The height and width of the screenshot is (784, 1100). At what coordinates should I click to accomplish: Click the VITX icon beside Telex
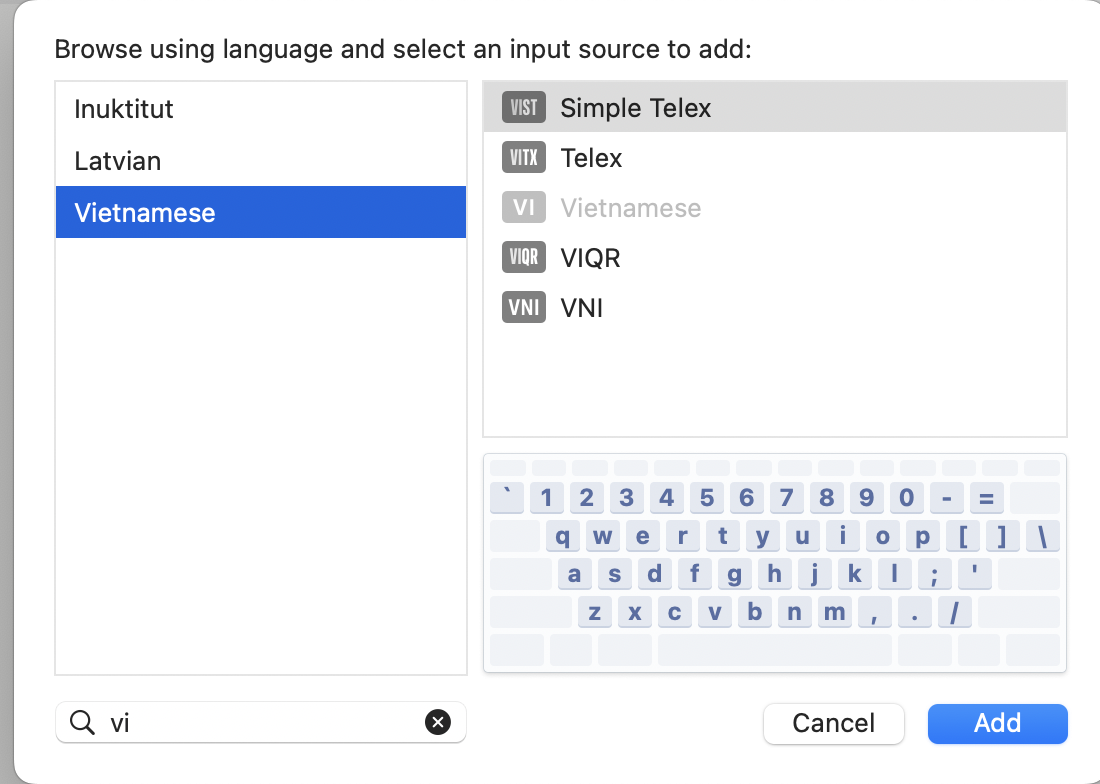[x=523, y=158]
